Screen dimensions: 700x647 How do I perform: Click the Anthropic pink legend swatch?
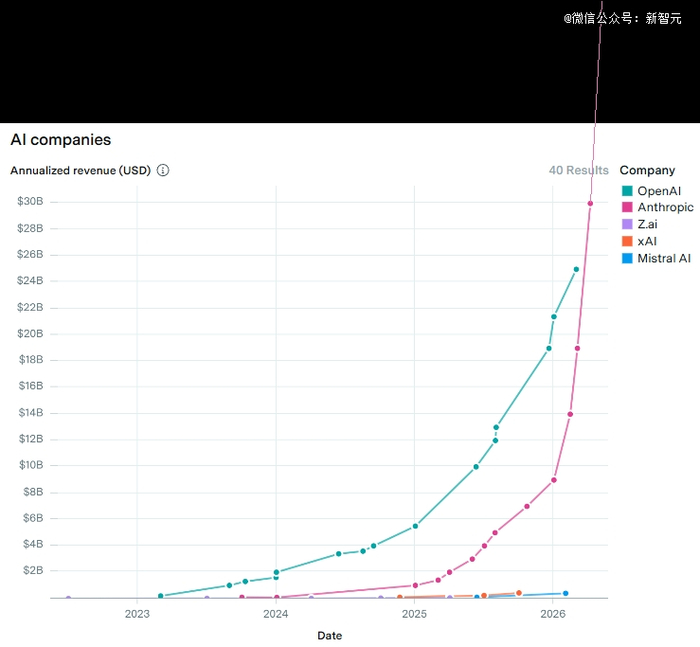(x=627, y=207)
